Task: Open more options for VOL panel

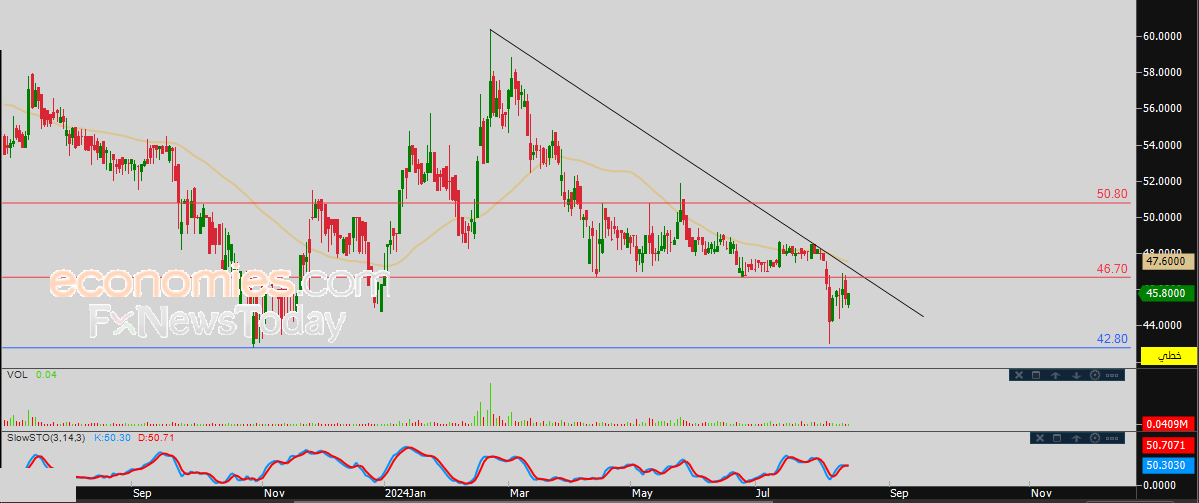Action: [x=1113, y=375]
